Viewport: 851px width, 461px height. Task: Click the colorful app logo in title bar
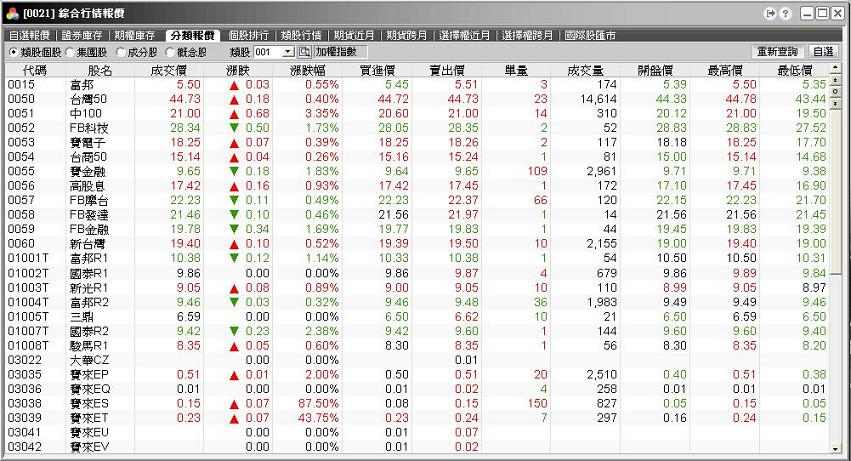(11, 14)
